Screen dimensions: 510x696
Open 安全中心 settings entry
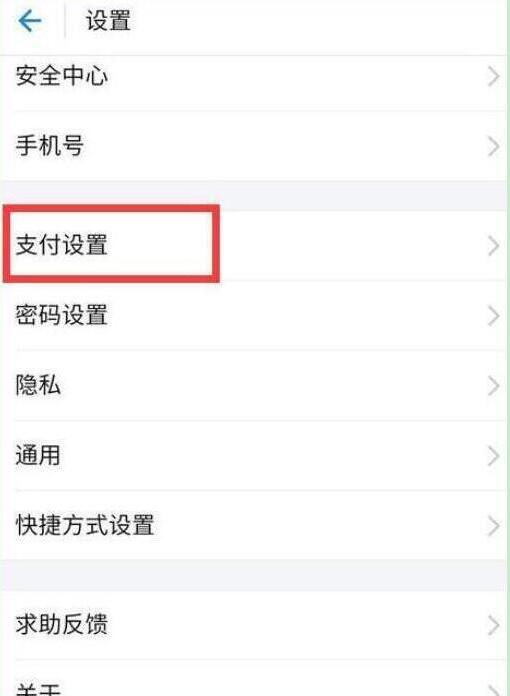pos(253,76)
